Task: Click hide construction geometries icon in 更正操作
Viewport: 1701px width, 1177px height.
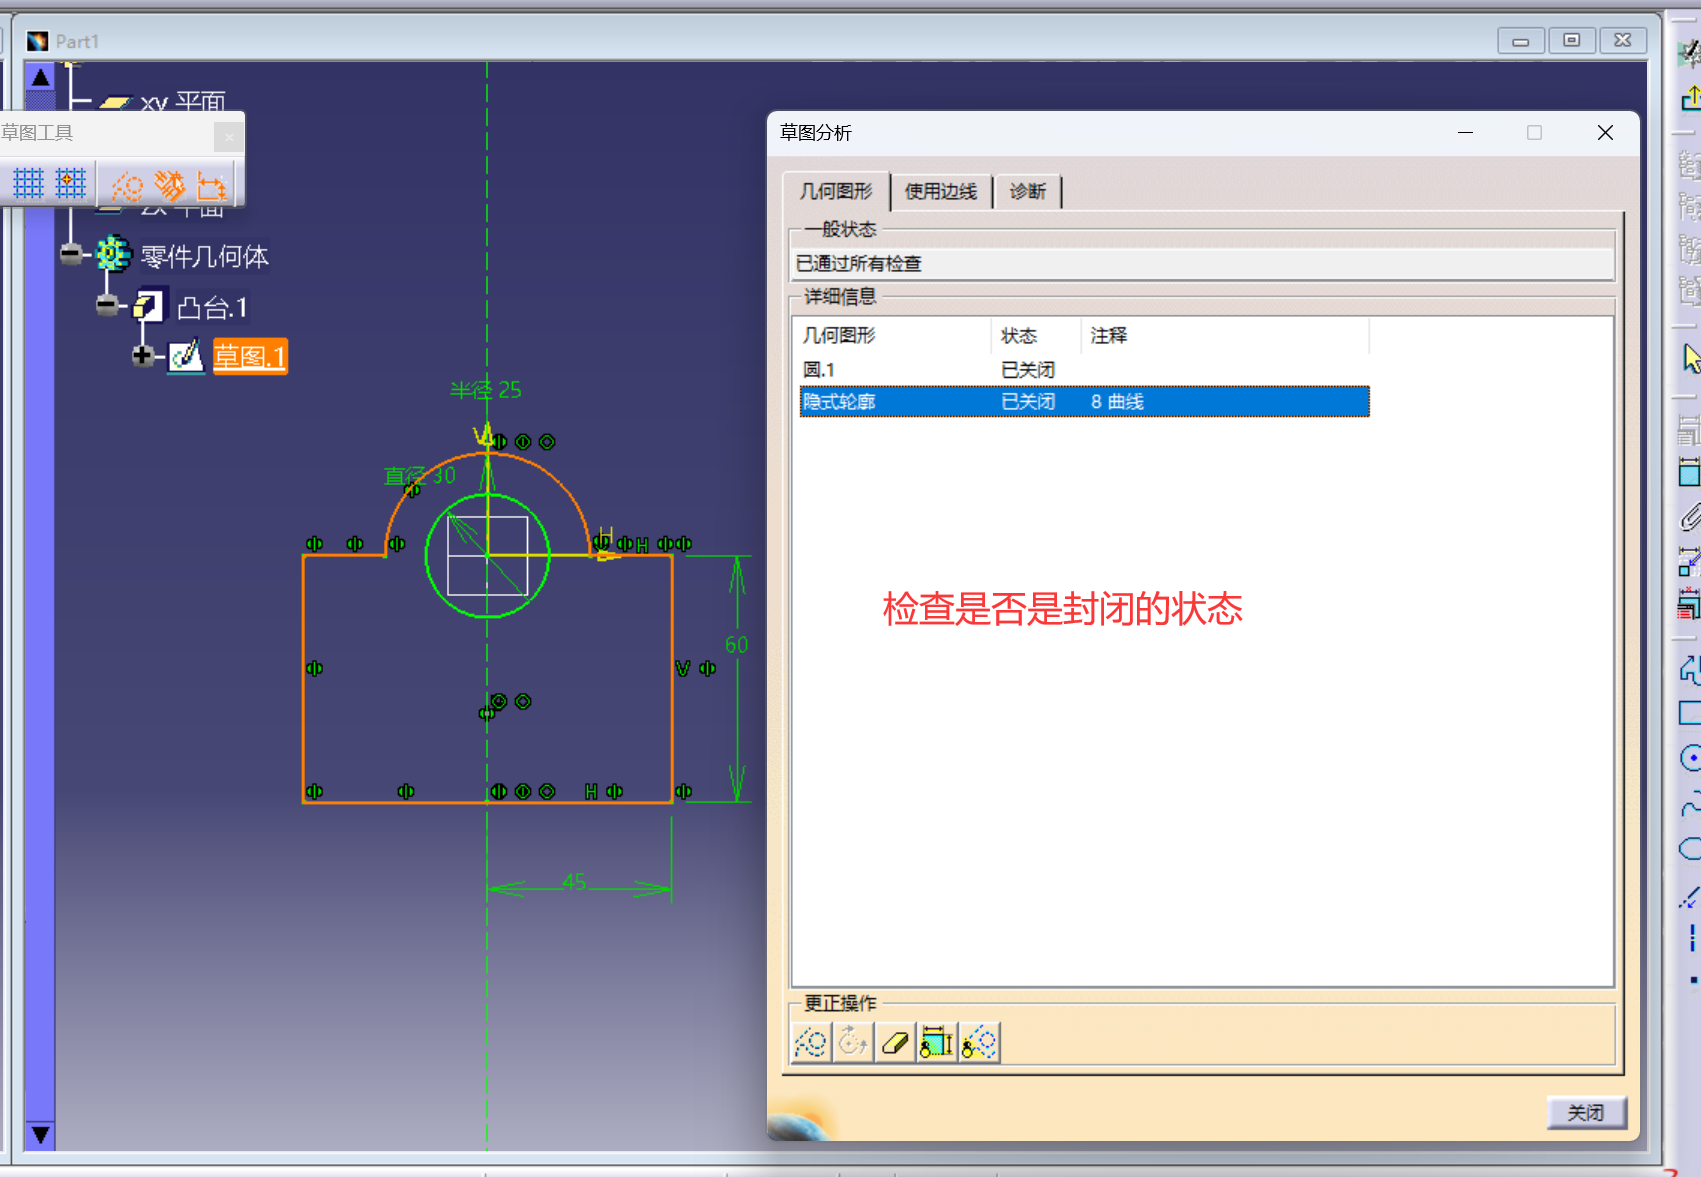Action: 979,1043
